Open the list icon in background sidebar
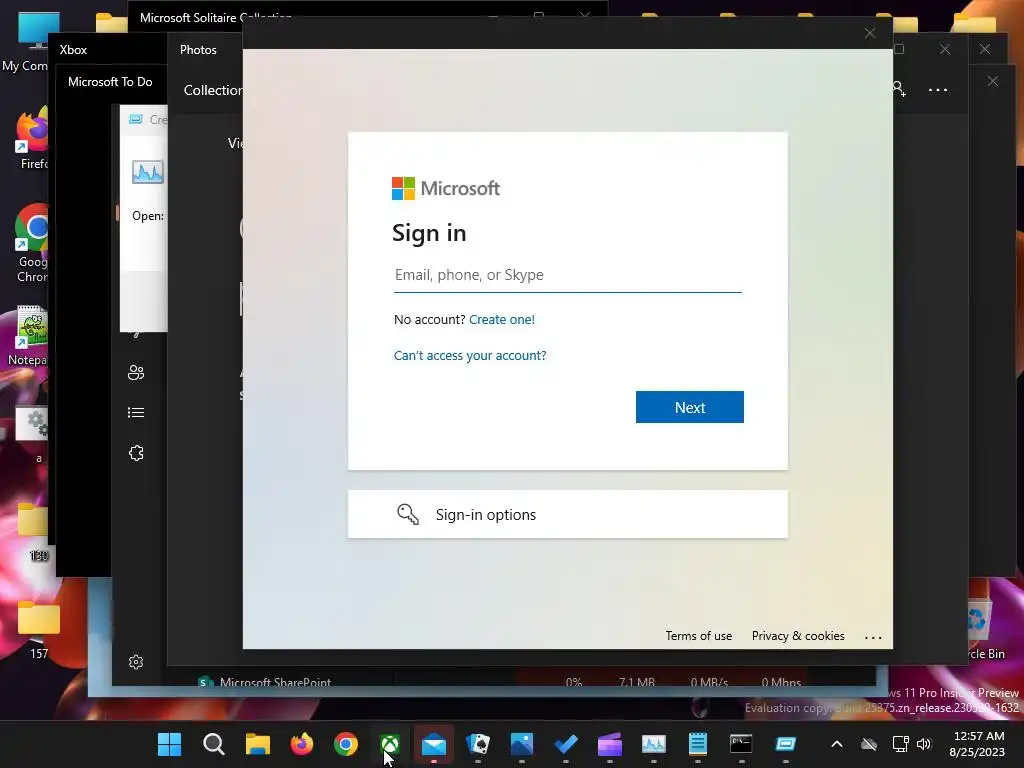Image resolution: width=1024 pixels, height=768 pixels. point(136,413)
